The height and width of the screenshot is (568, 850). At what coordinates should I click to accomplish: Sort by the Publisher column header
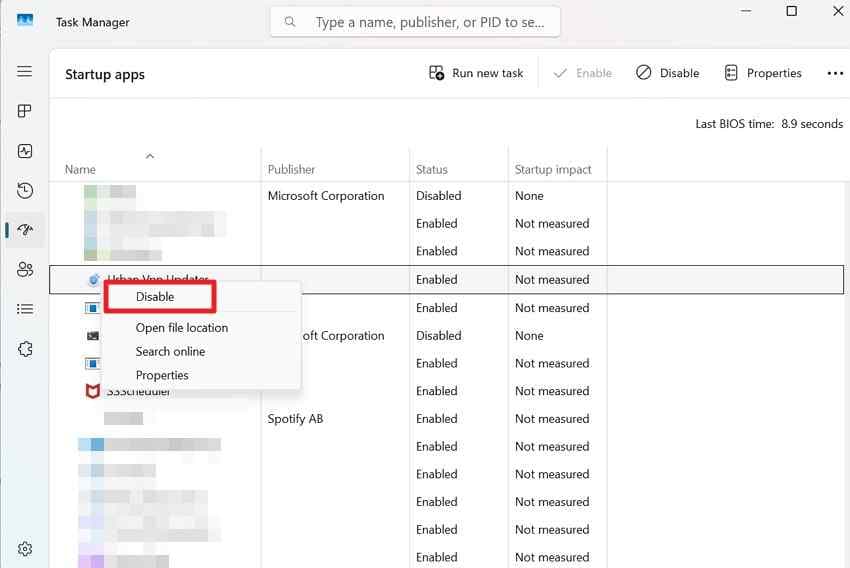(x=291, y=170)
